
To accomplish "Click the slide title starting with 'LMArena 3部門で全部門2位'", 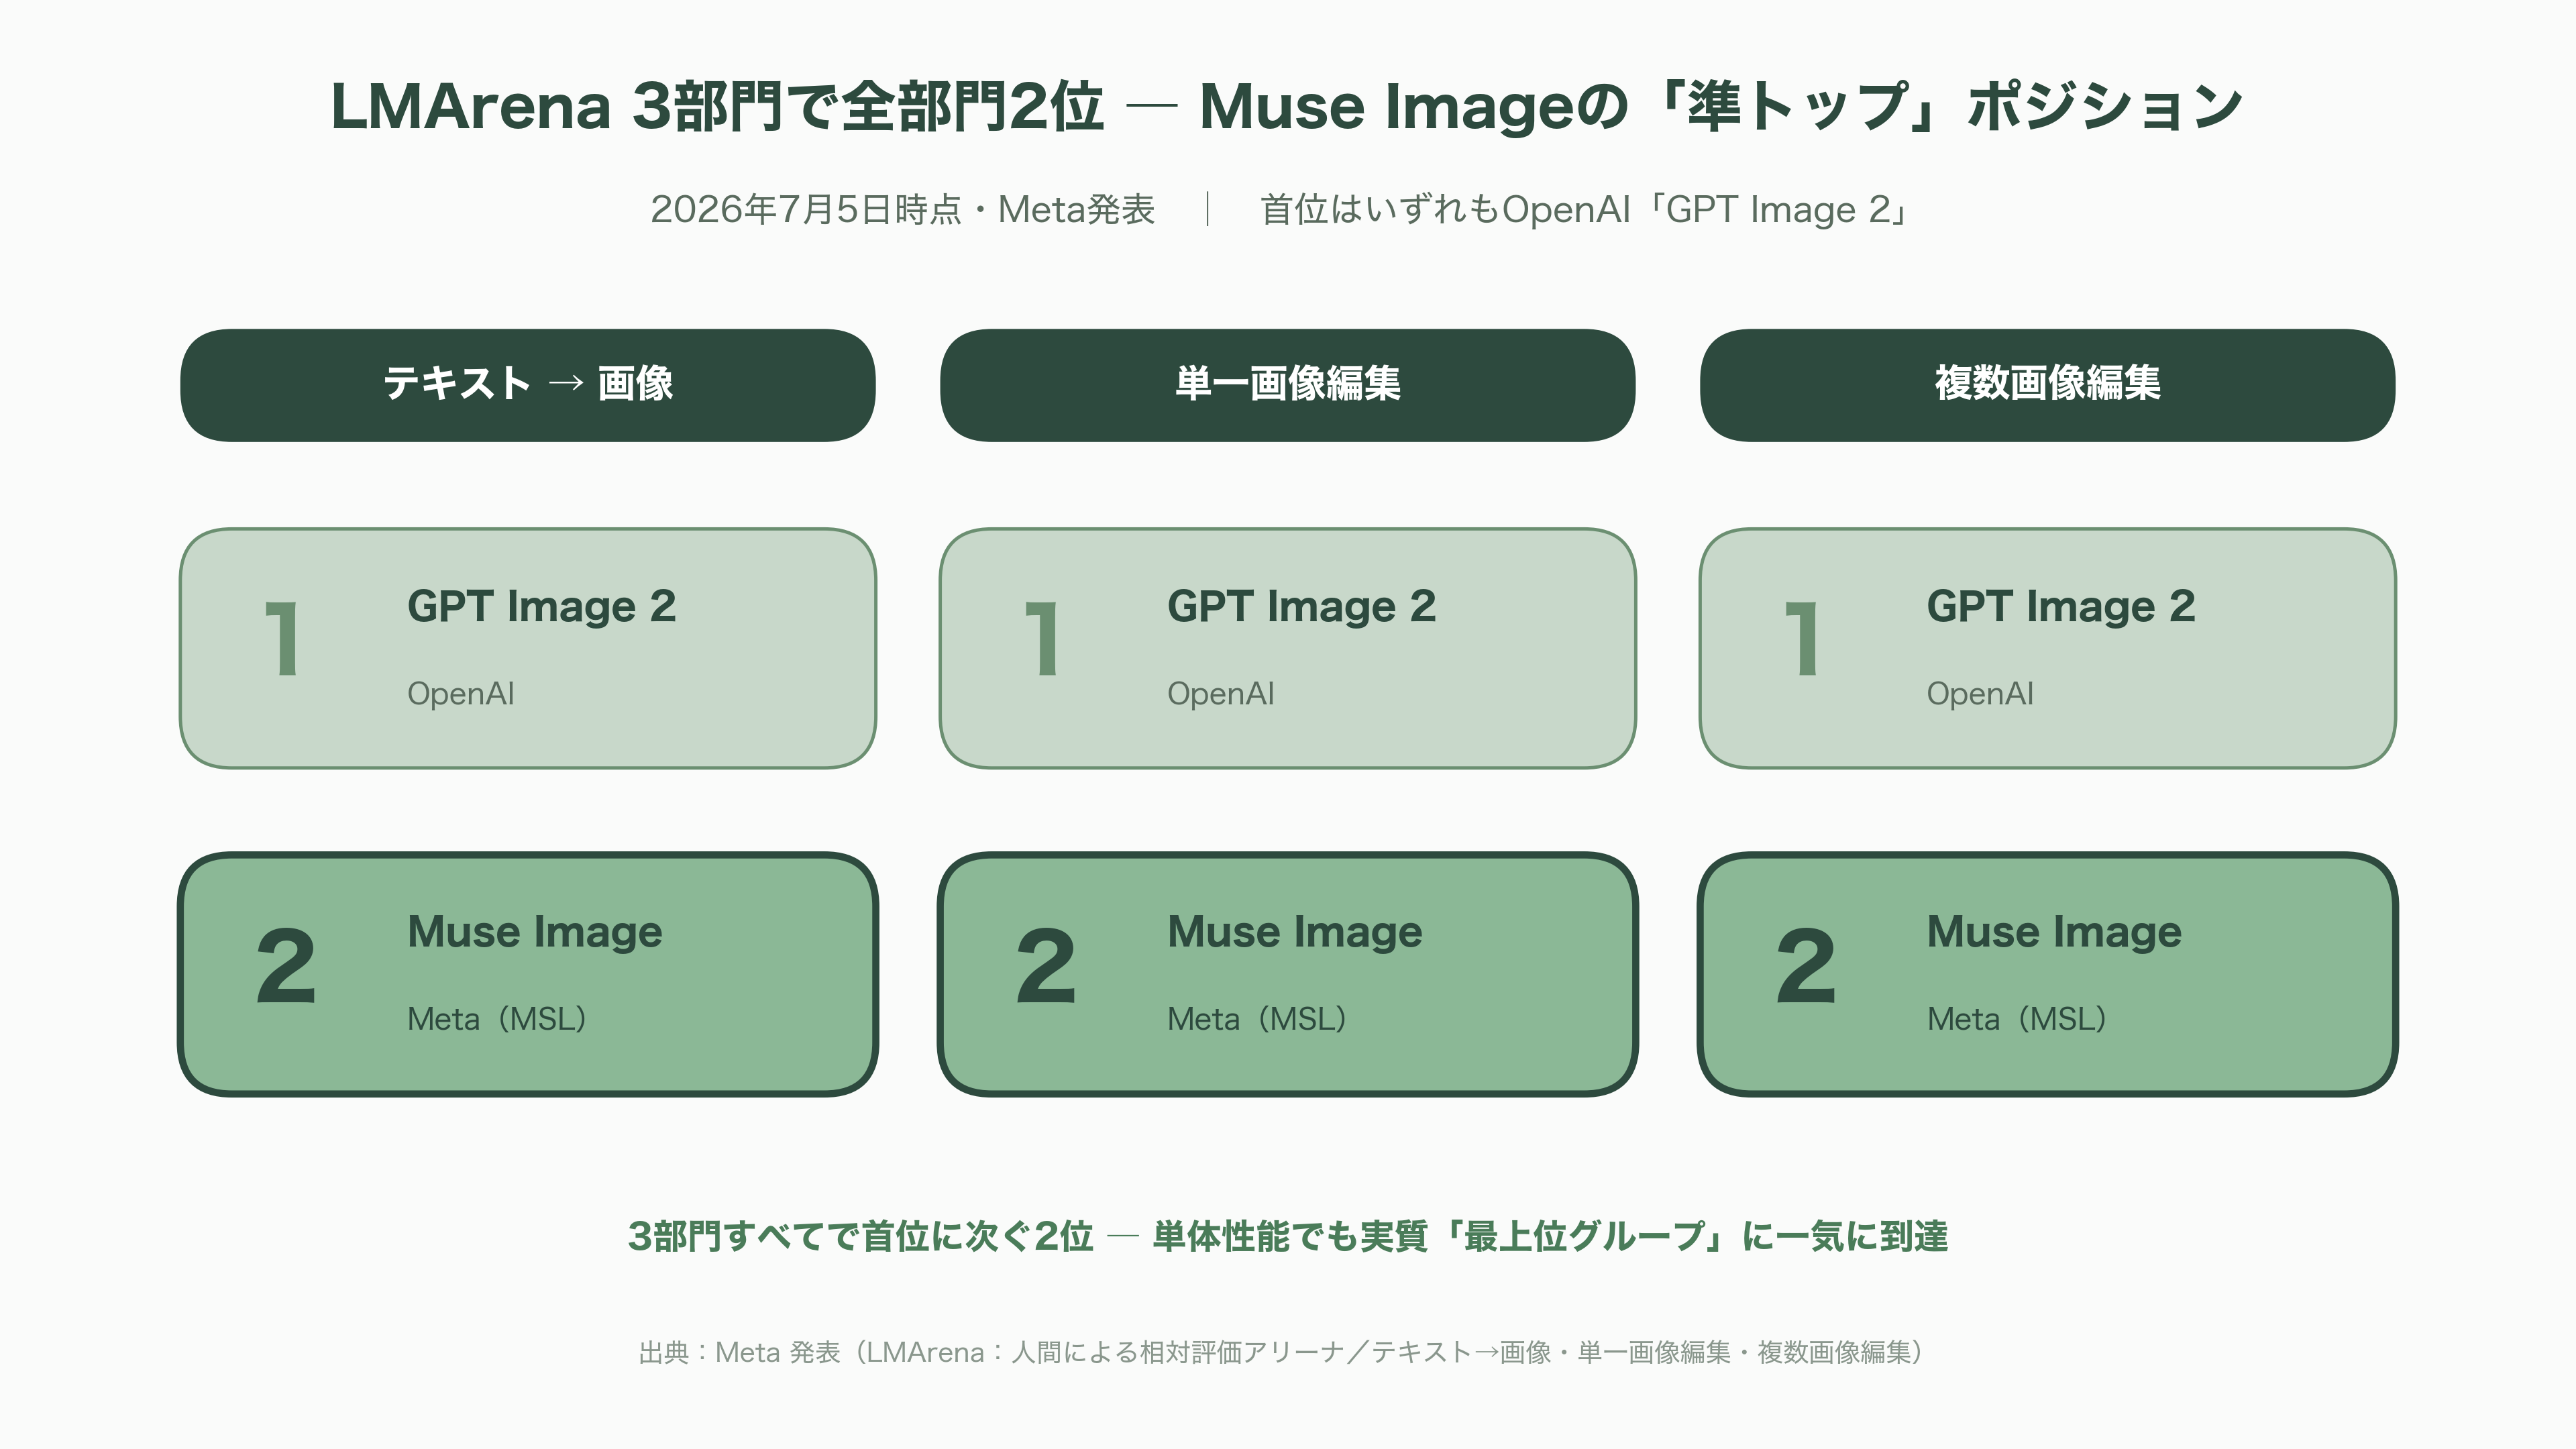I will click(x=1287, y=106).
